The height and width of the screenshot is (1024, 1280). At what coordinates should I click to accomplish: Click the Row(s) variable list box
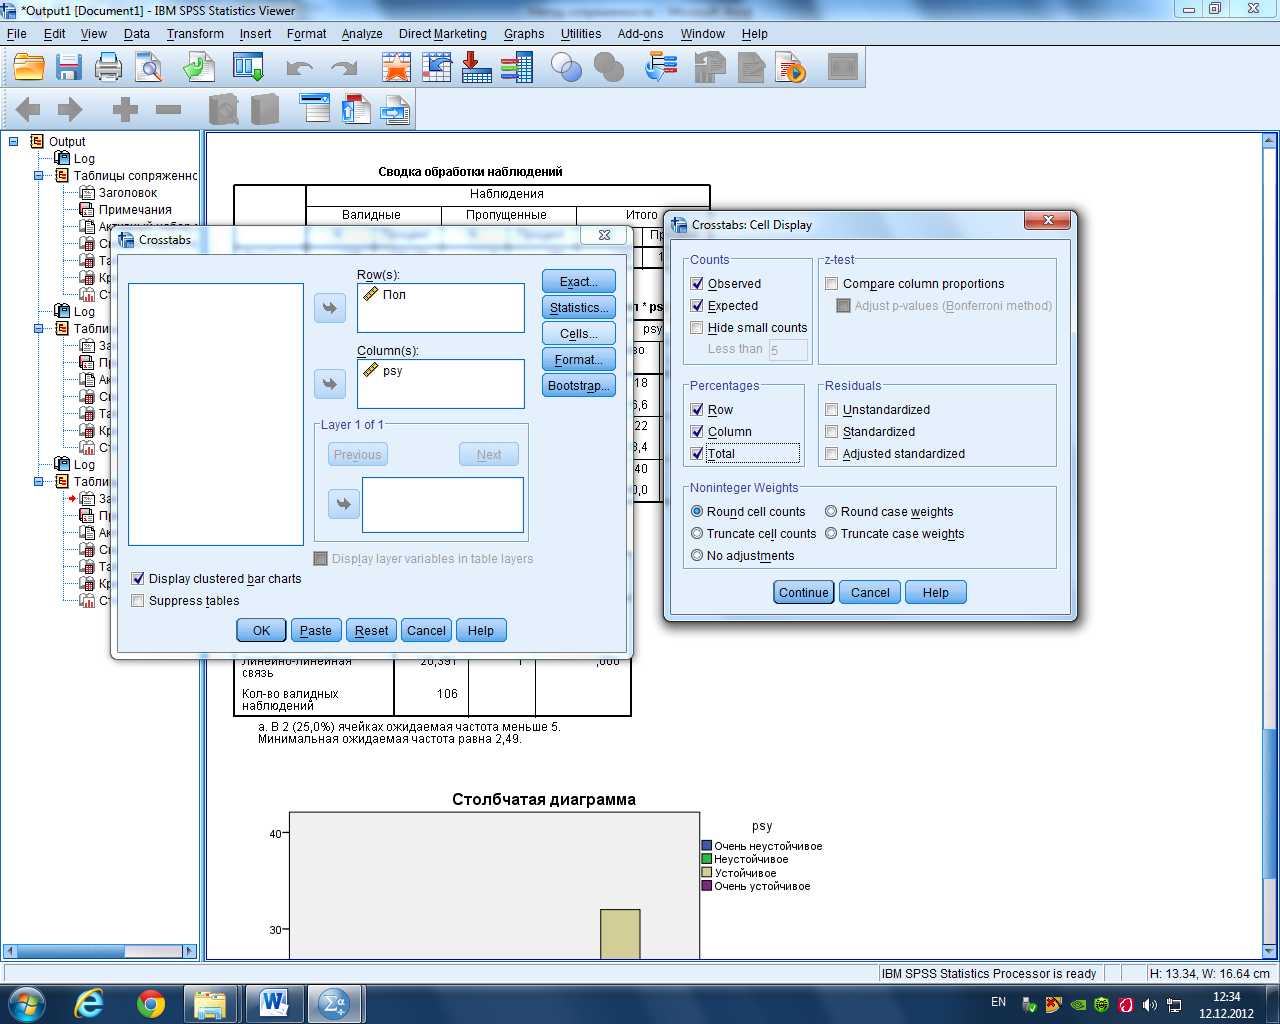pos(441,308)
